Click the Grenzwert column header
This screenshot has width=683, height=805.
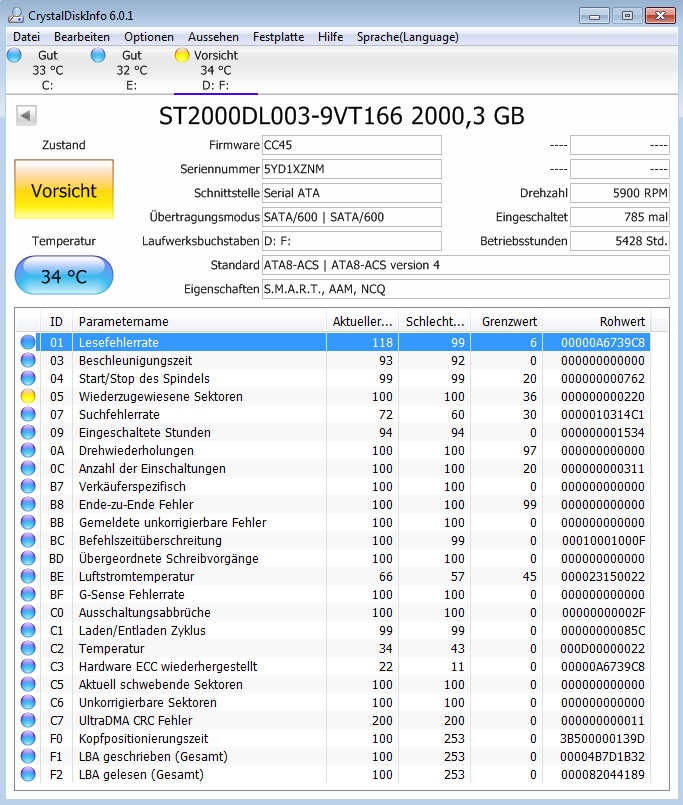tap(506, 322)
